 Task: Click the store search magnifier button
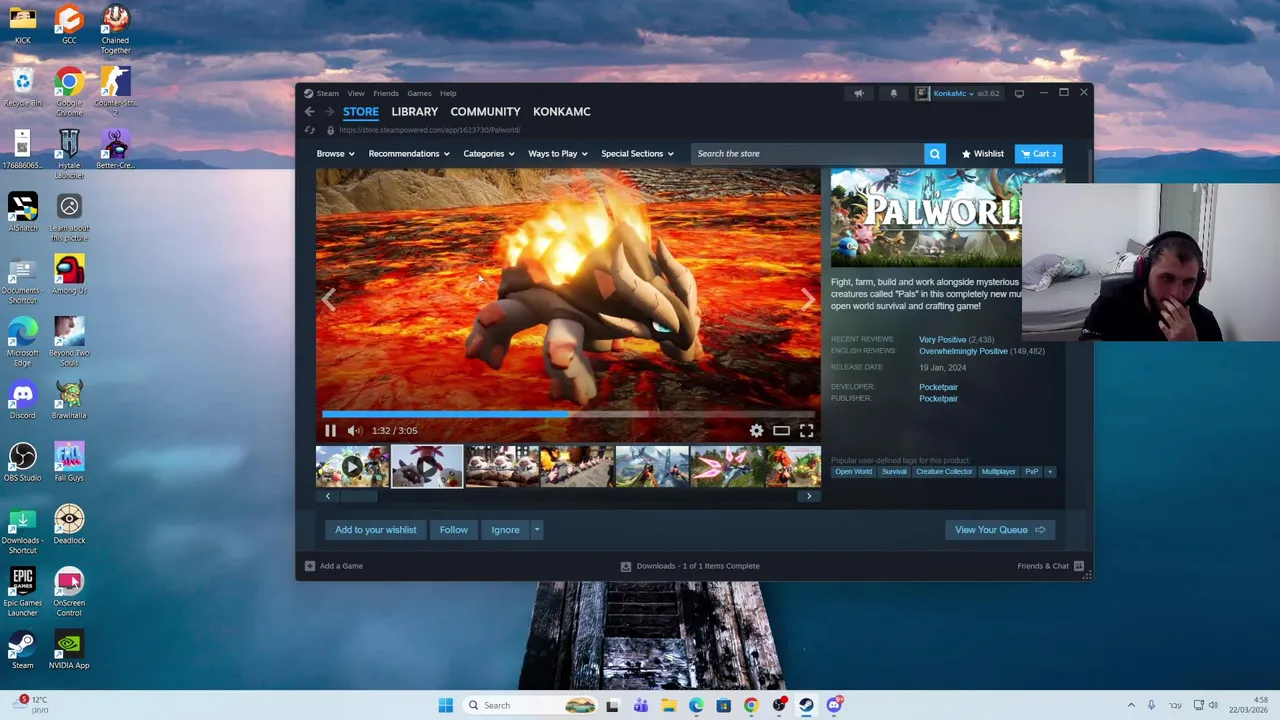[935, 154]
